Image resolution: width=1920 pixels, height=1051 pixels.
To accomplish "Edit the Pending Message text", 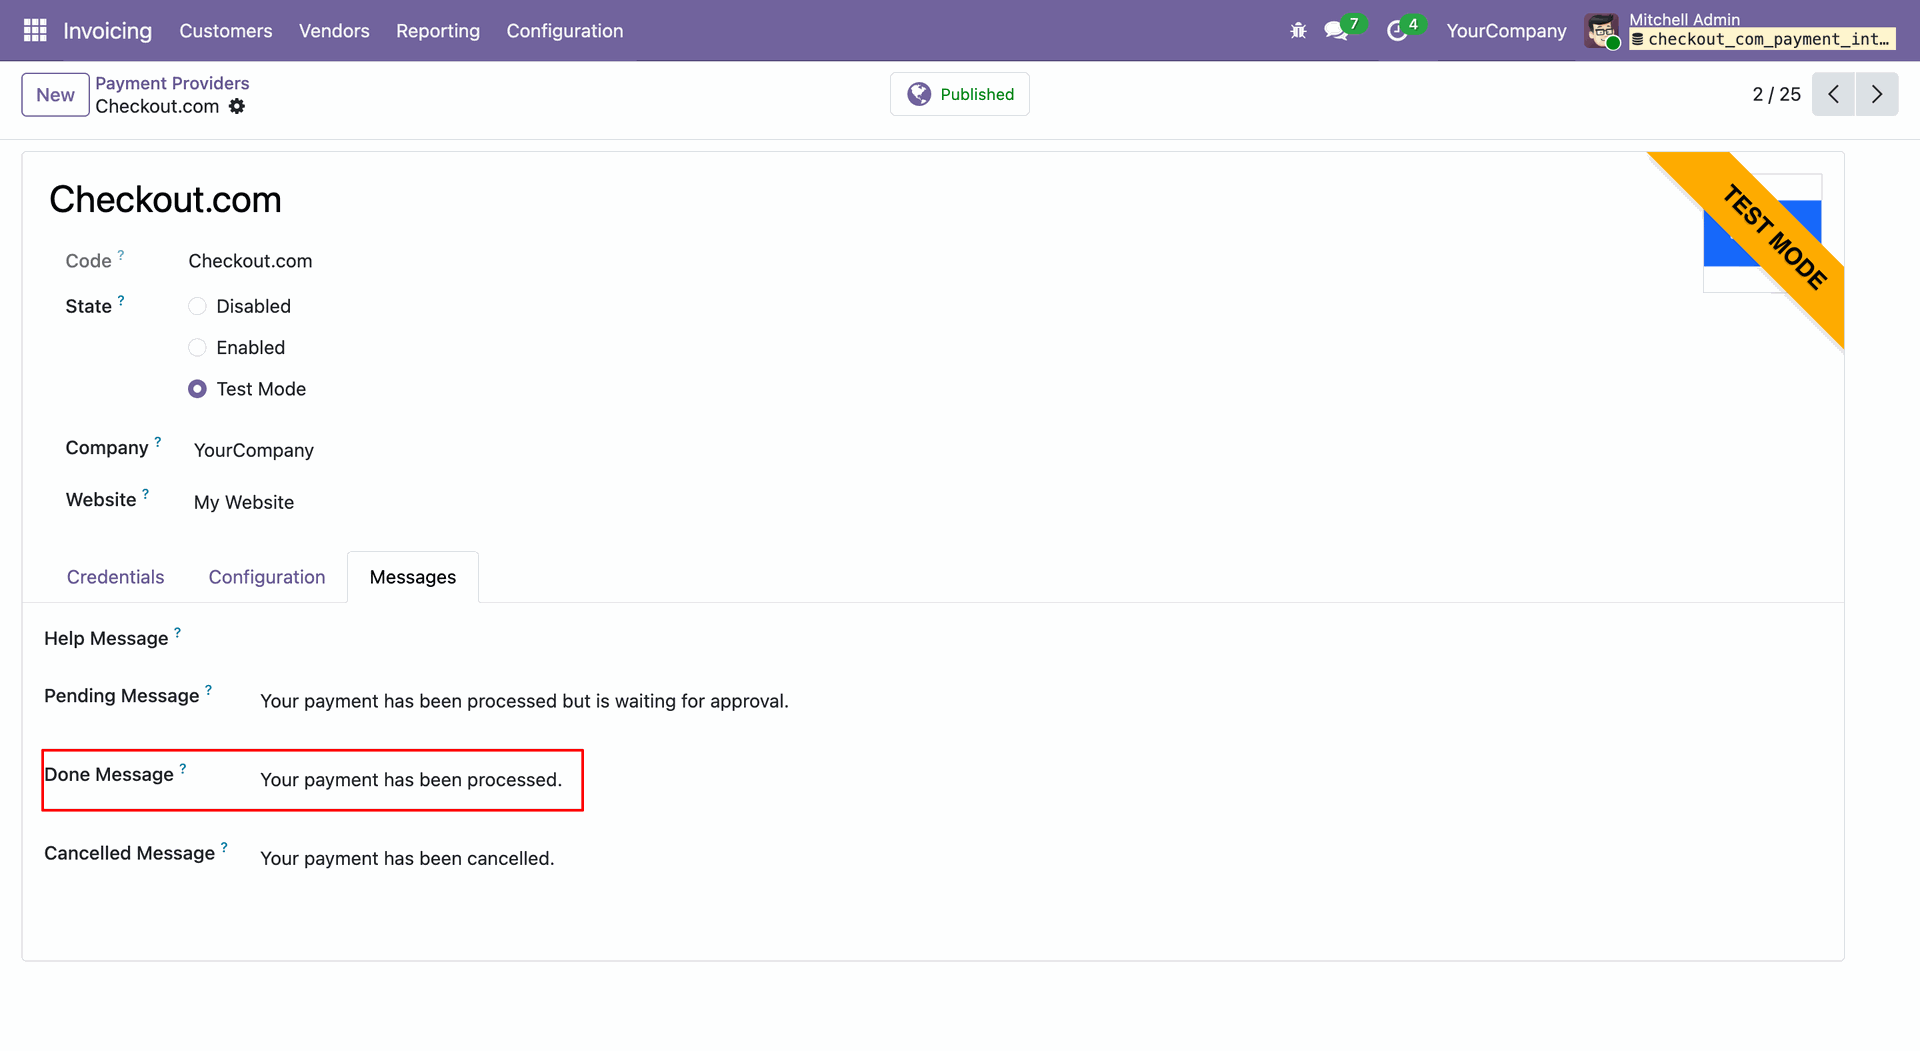I will [524, 701].
